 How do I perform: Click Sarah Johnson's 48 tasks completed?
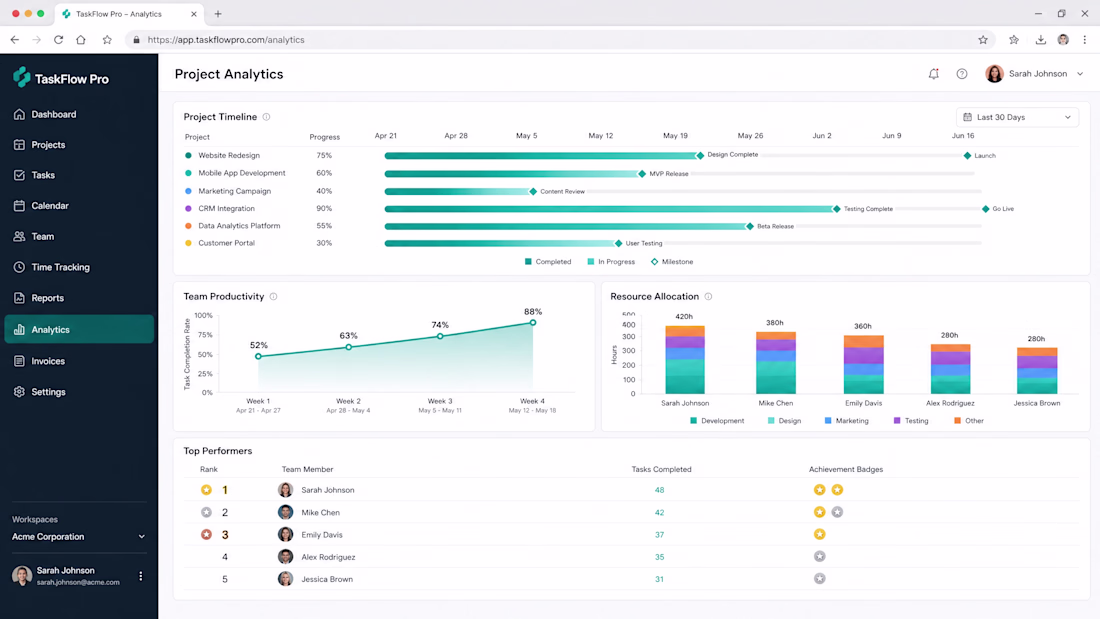pos(659,490)
